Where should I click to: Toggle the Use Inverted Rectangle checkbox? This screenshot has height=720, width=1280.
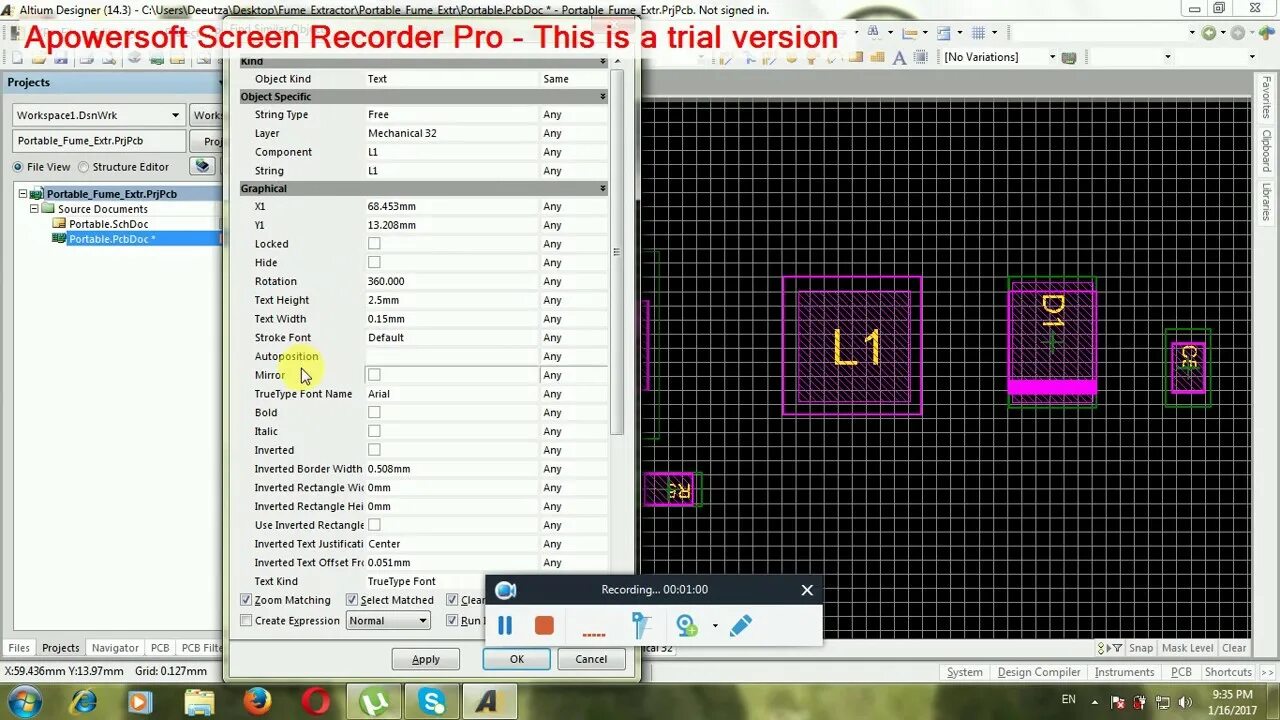point(374,525)
